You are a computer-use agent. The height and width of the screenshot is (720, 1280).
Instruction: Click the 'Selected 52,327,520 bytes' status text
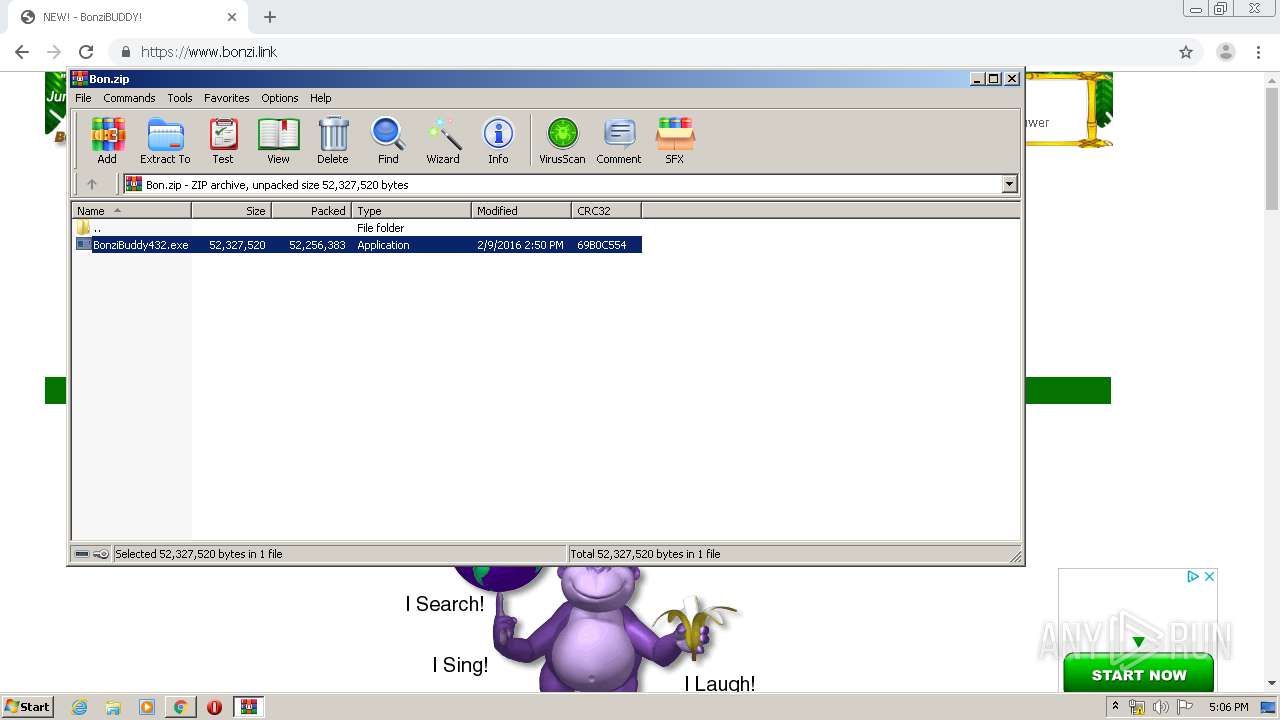(199, 554)
